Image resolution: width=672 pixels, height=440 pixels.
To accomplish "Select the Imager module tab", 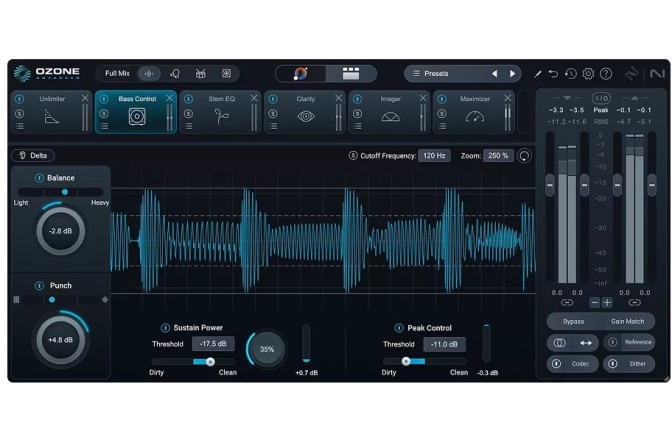I will [x=389, y=112].
